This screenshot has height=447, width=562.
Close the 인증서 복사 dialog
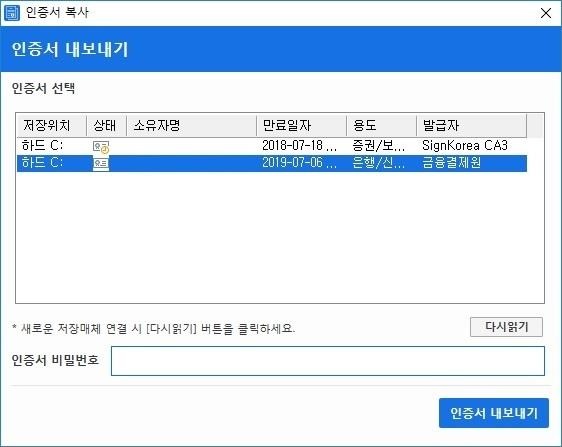546,13
